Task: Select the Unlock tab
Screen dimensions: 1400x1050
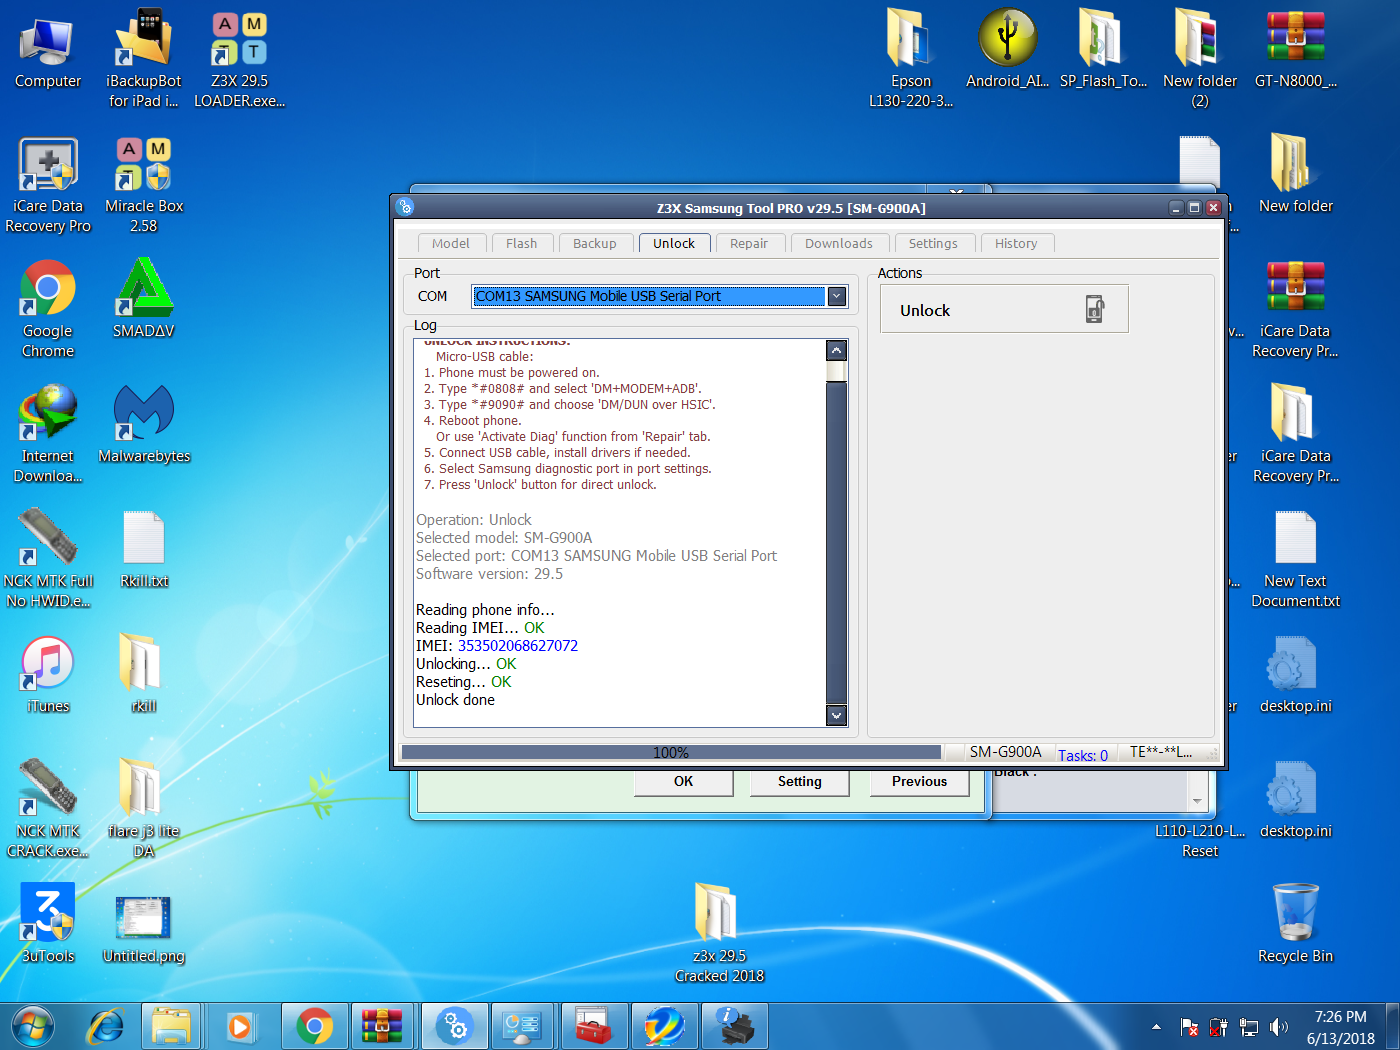Action: (674, 244)
